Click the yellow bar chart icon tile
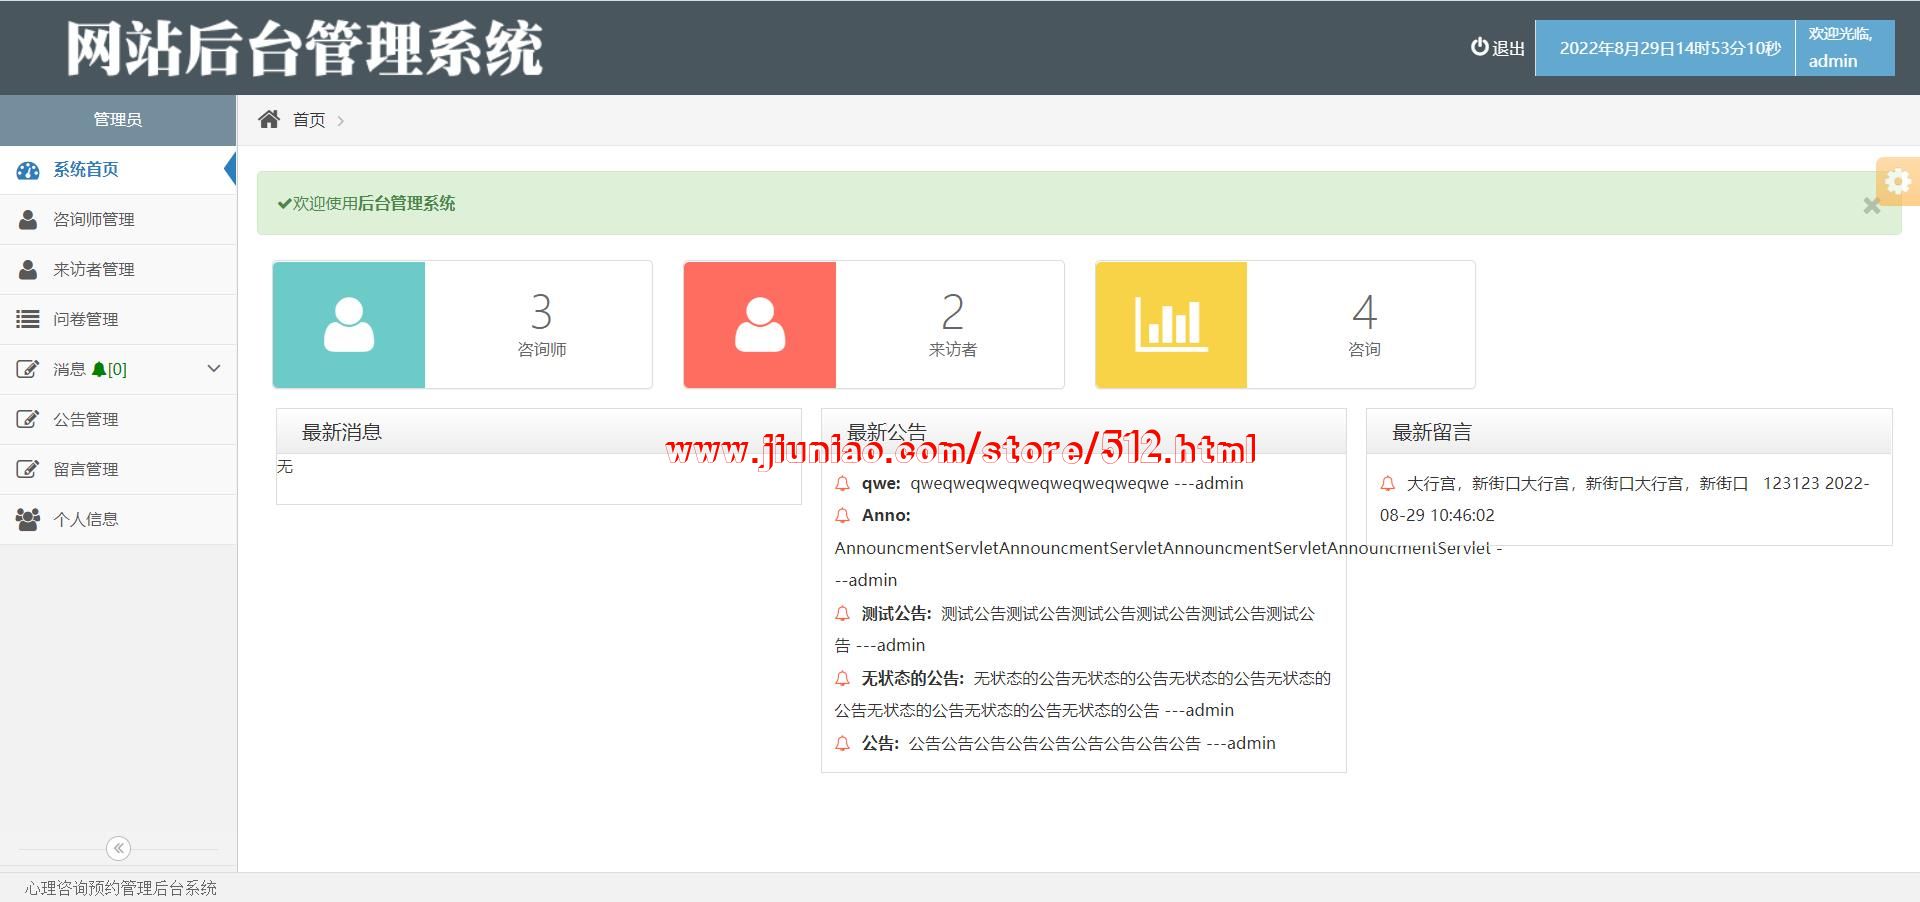1920x902 pixels. pos(1171,325)
